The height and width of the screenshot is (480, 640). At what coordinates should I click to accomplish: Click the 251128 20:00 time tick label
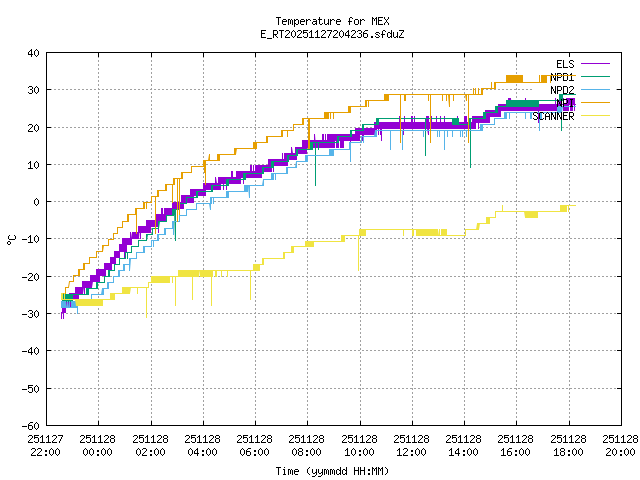[x=620, y=444]
